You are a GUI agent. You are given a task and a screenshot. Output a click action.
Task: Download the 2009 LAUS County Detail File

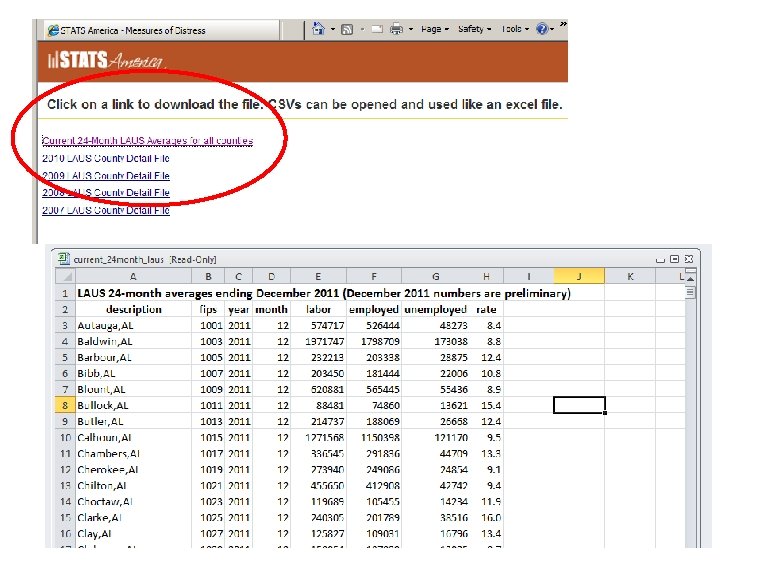(x=106, y=175)
